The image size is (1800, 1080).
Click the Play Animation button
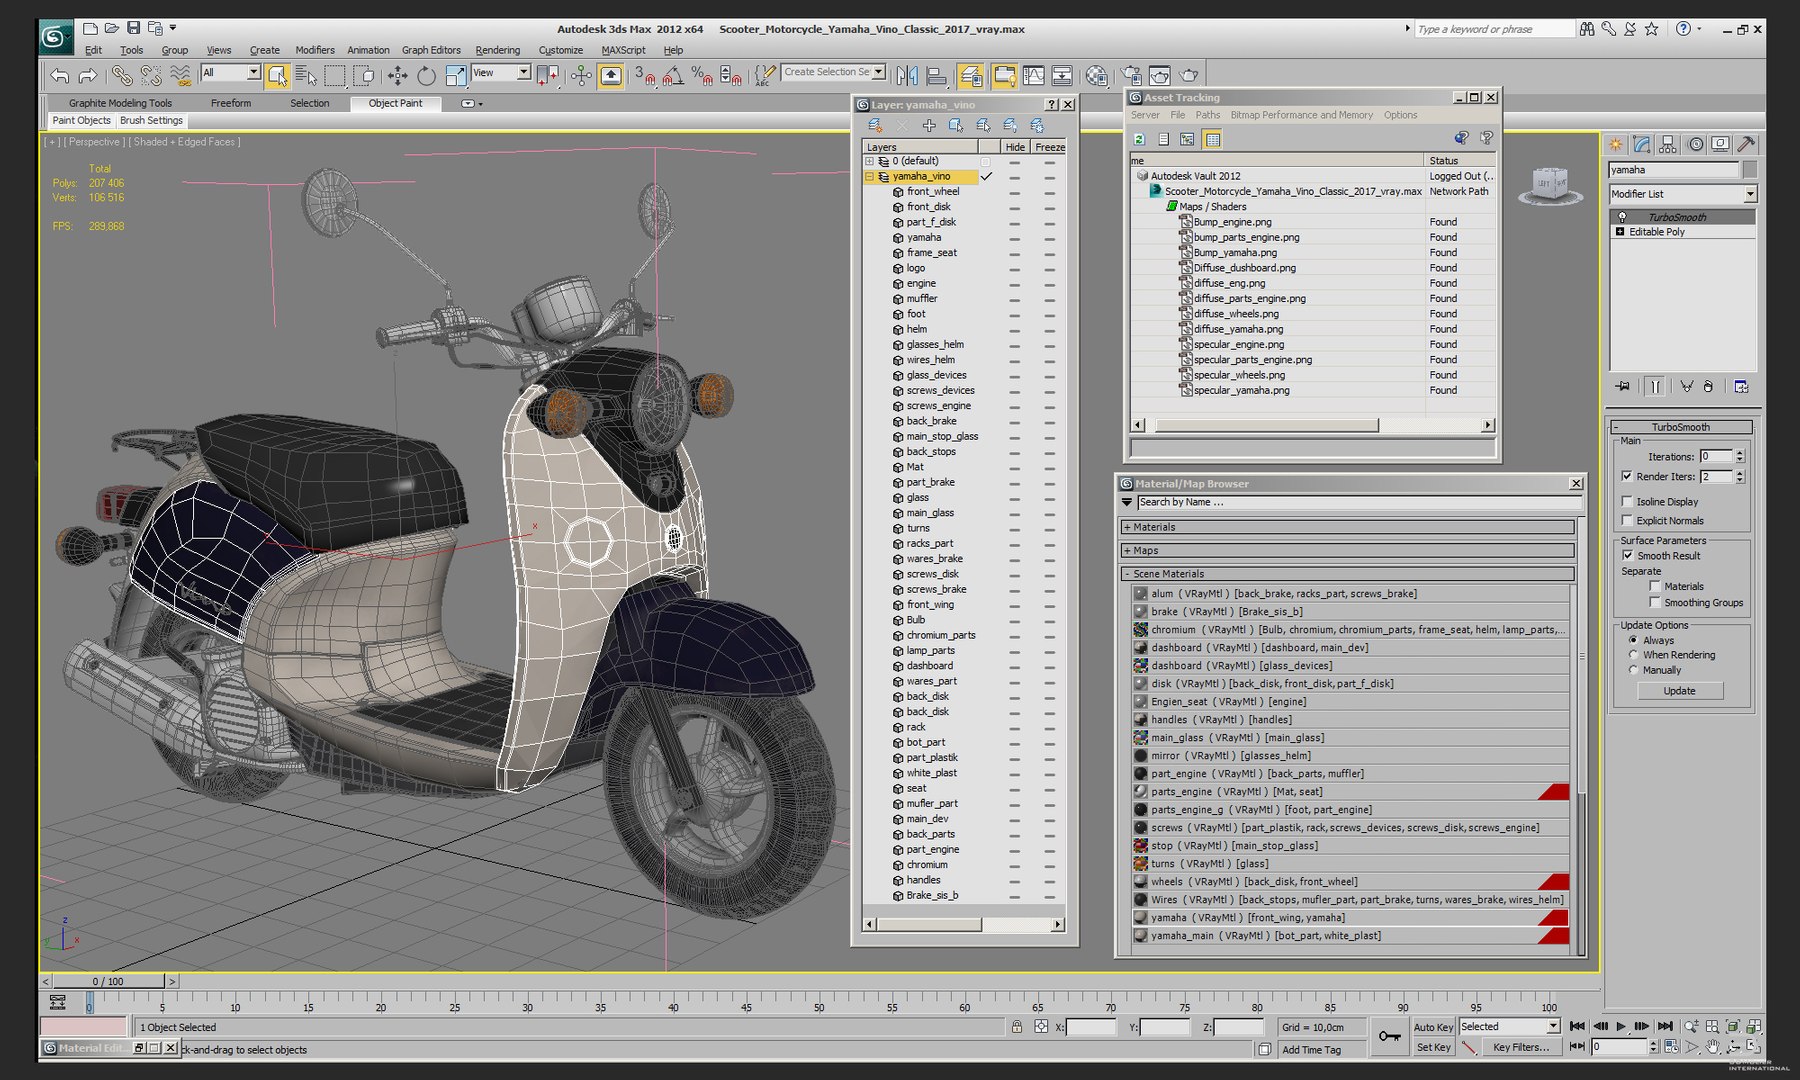point(1621,1026)
